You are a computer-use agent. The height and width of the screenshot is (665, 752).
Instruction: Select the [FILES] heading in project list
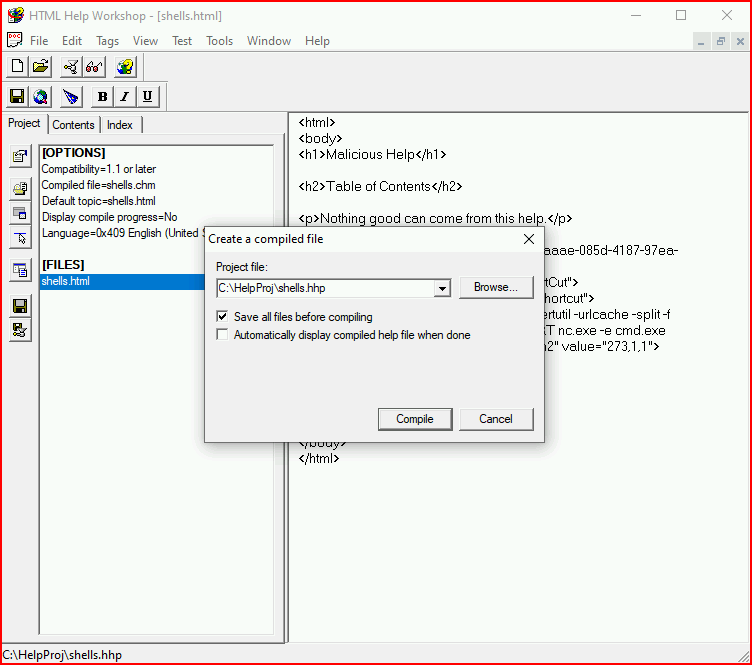(x=63, y=265)
